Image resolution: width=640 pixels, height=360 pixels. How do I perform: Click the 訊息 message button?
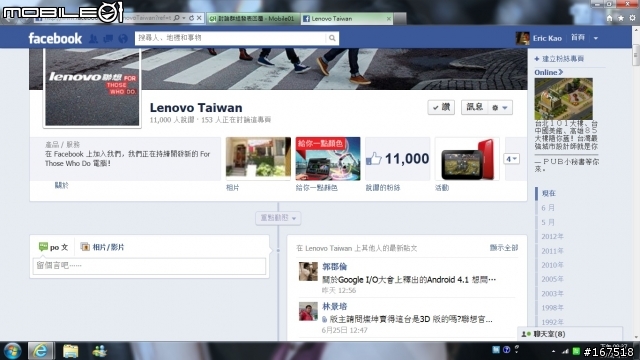[x=474, y=107]
